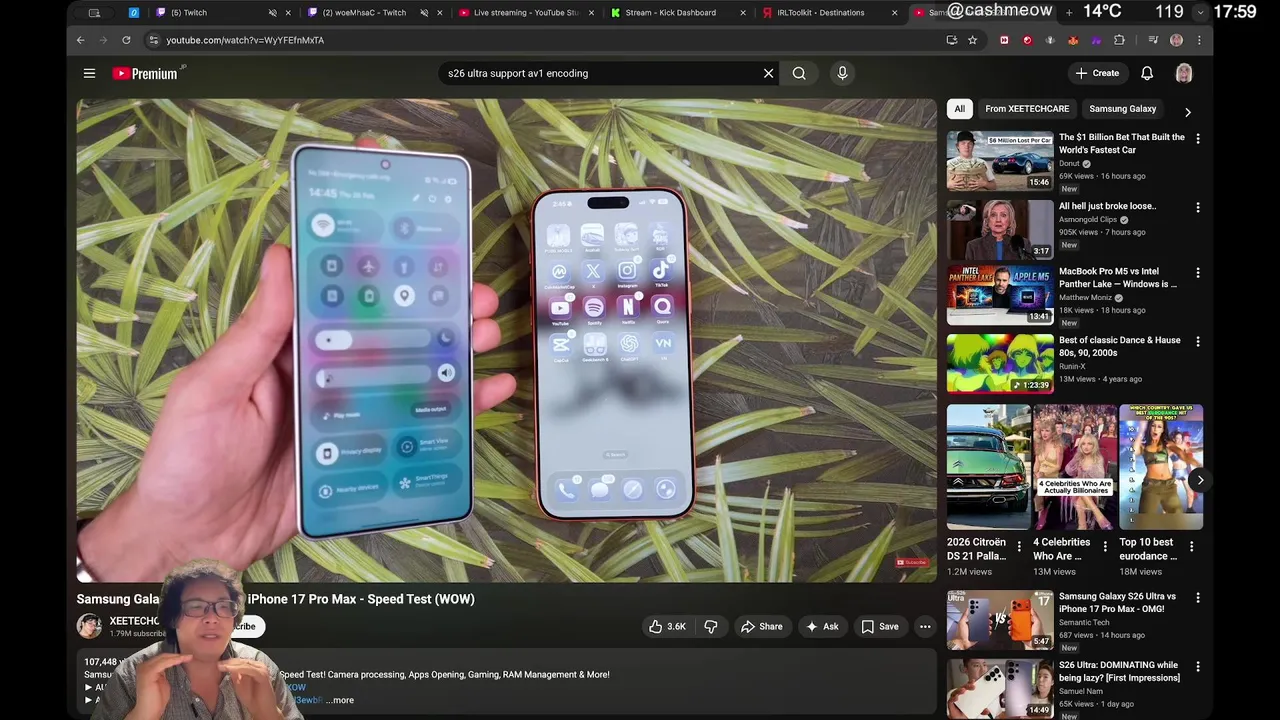This screenshot has width=1280, height=720.
Task: Click the browser address bar URL
Action: pyautogui.click(x=245, y=40)
